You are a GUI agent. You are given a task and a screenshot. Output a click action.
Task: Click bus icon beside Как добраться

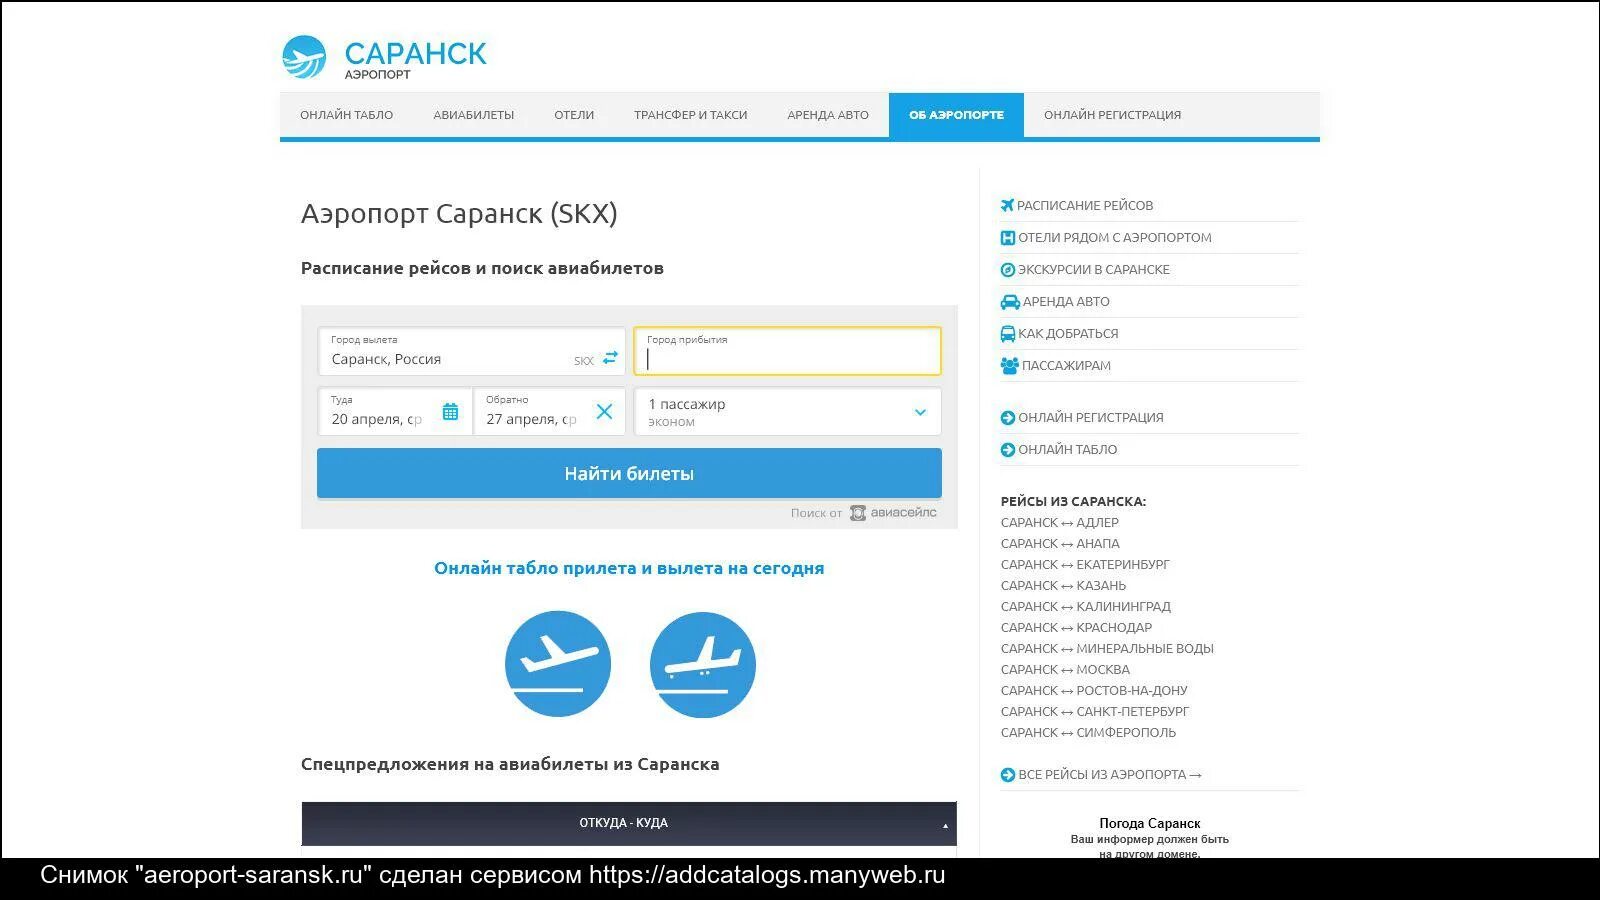coord(1008,334)
